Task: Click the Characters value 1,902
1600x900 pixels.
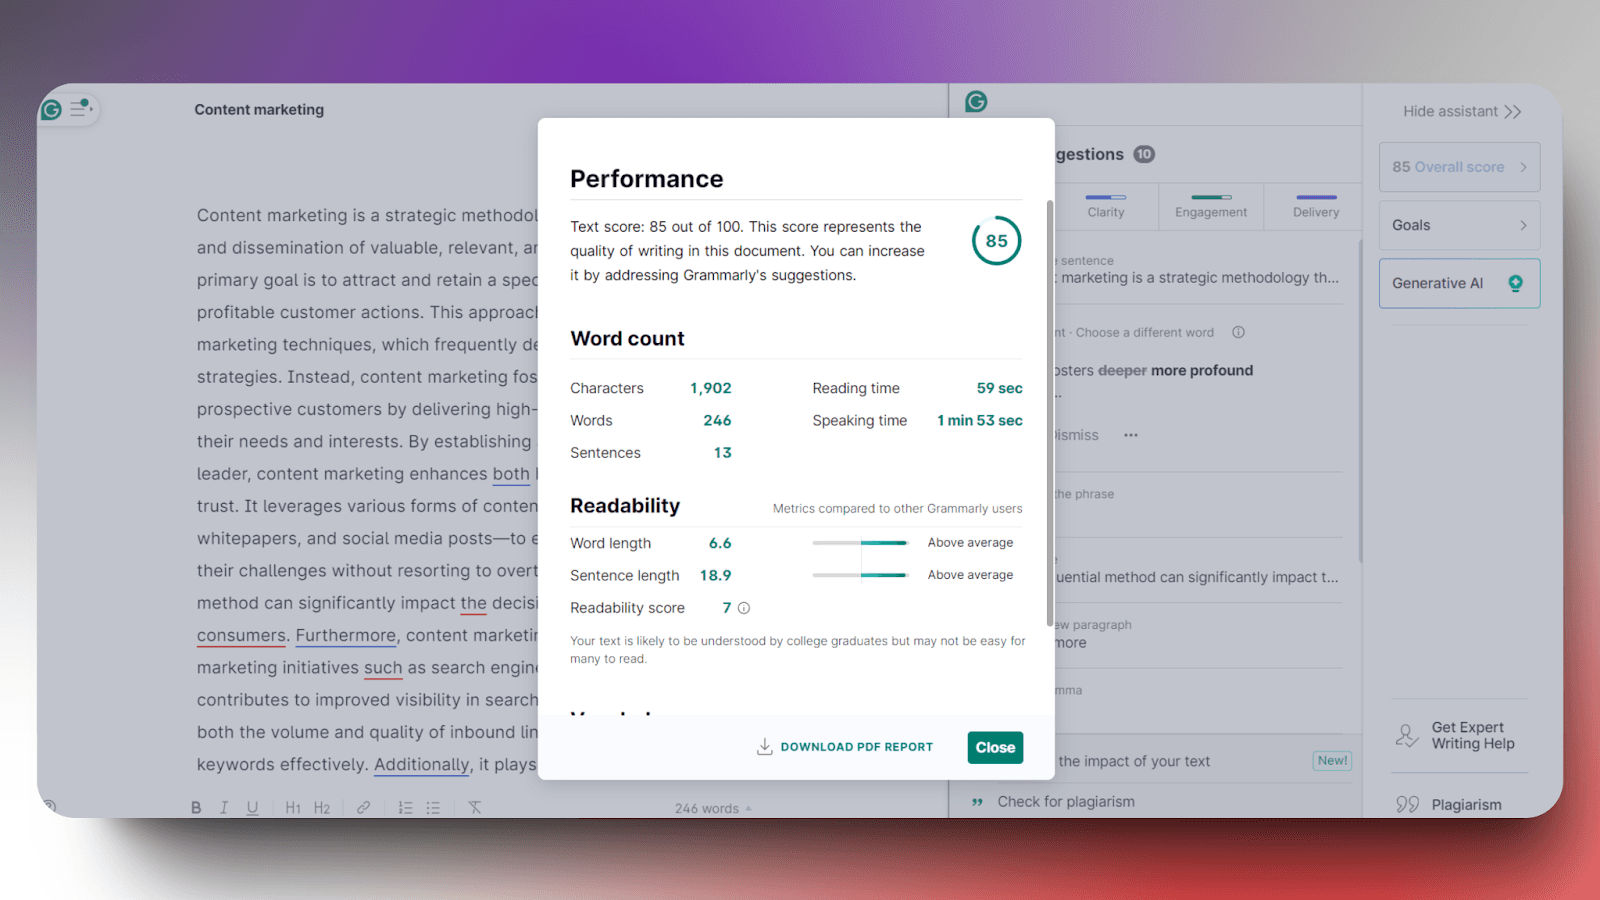Action: pos(711,388)
